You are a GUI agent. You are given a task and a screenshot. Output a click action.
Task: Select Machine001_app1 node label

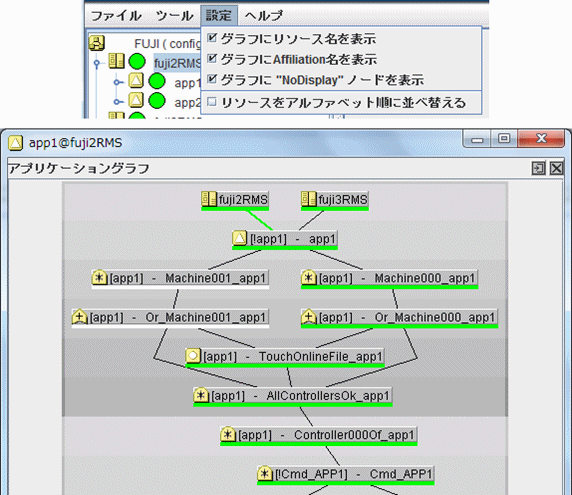tap(188, 279)
